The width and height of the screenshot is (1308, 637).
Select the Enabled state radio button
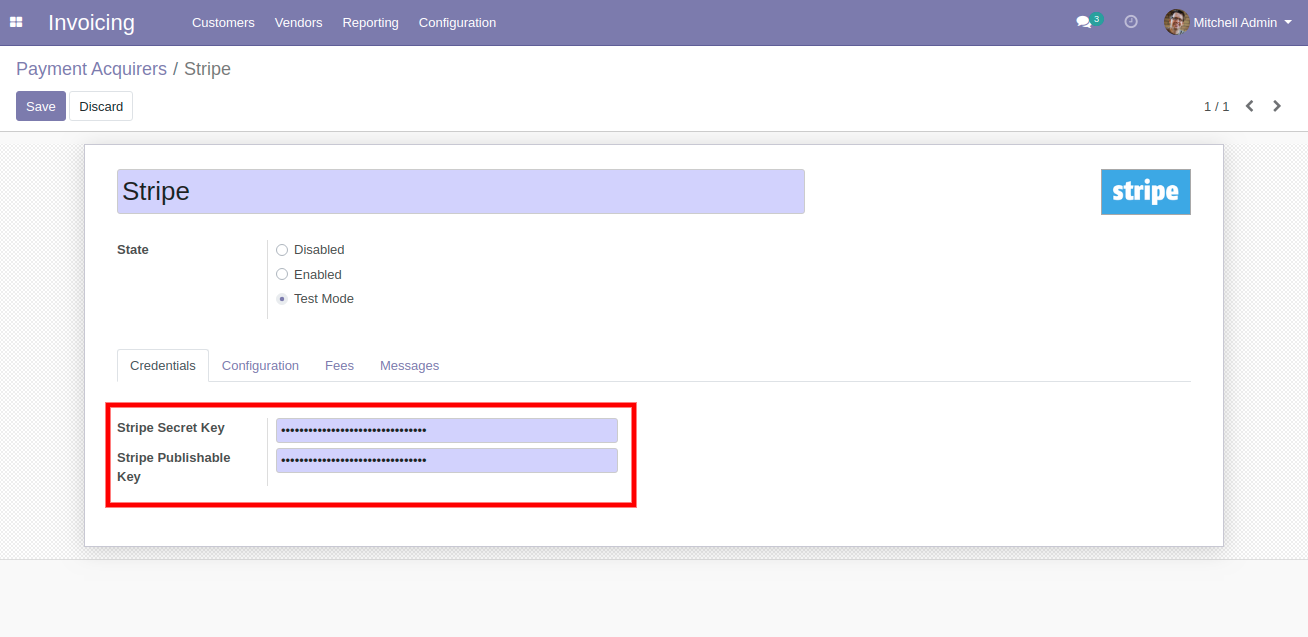[282, 274]
